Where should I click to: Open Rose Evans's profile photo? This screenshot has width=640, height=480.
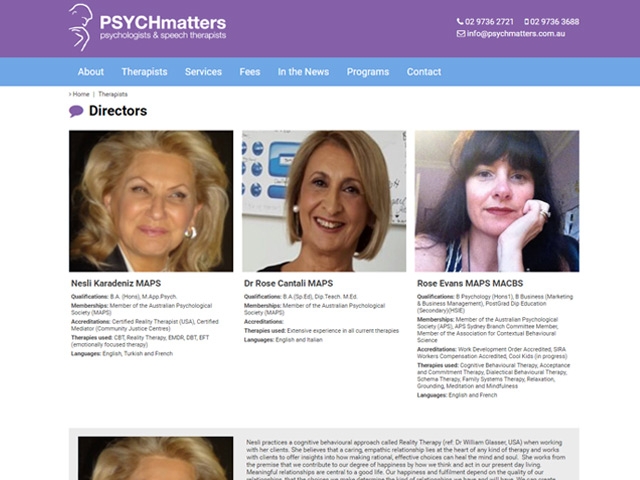(x=497, y=201)
